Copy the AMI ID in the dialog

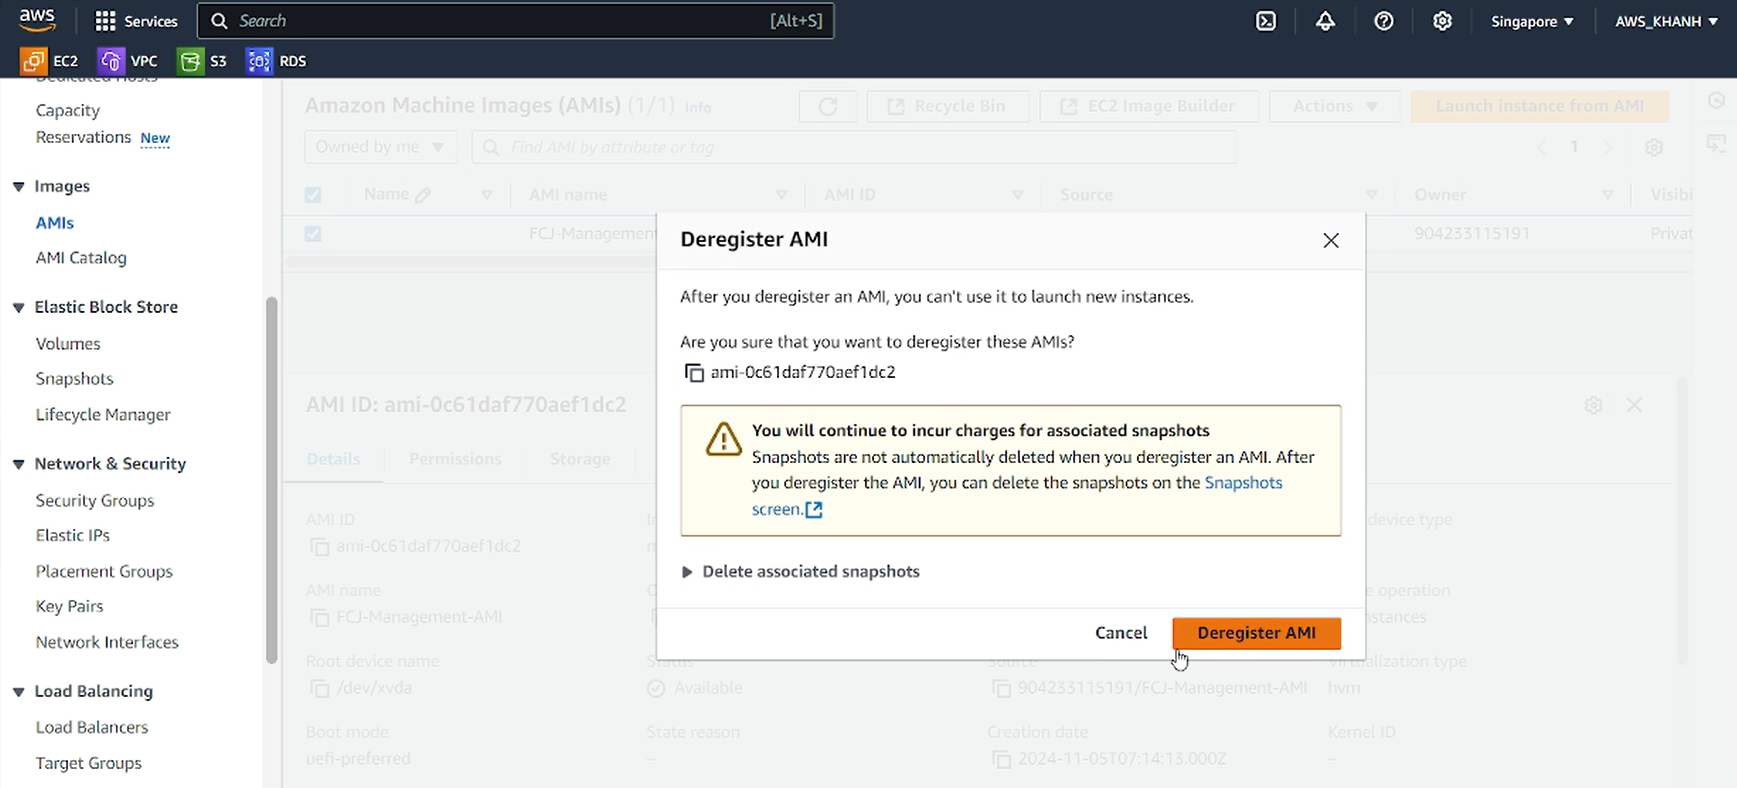694,372
